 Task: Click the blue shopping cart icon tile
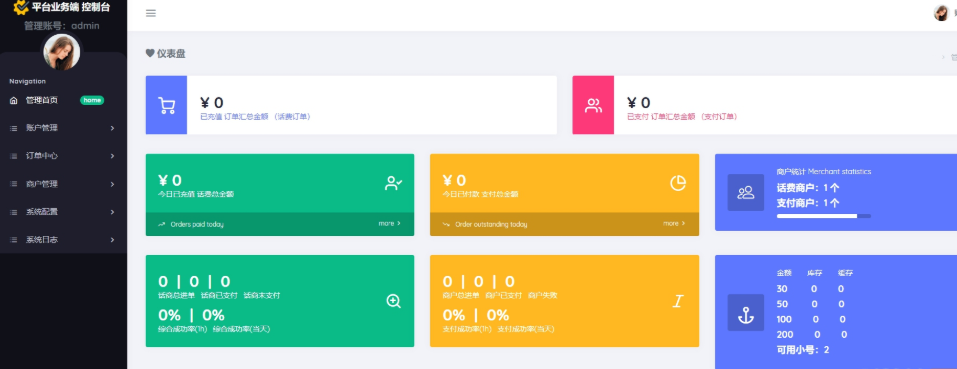coord(166,105)
